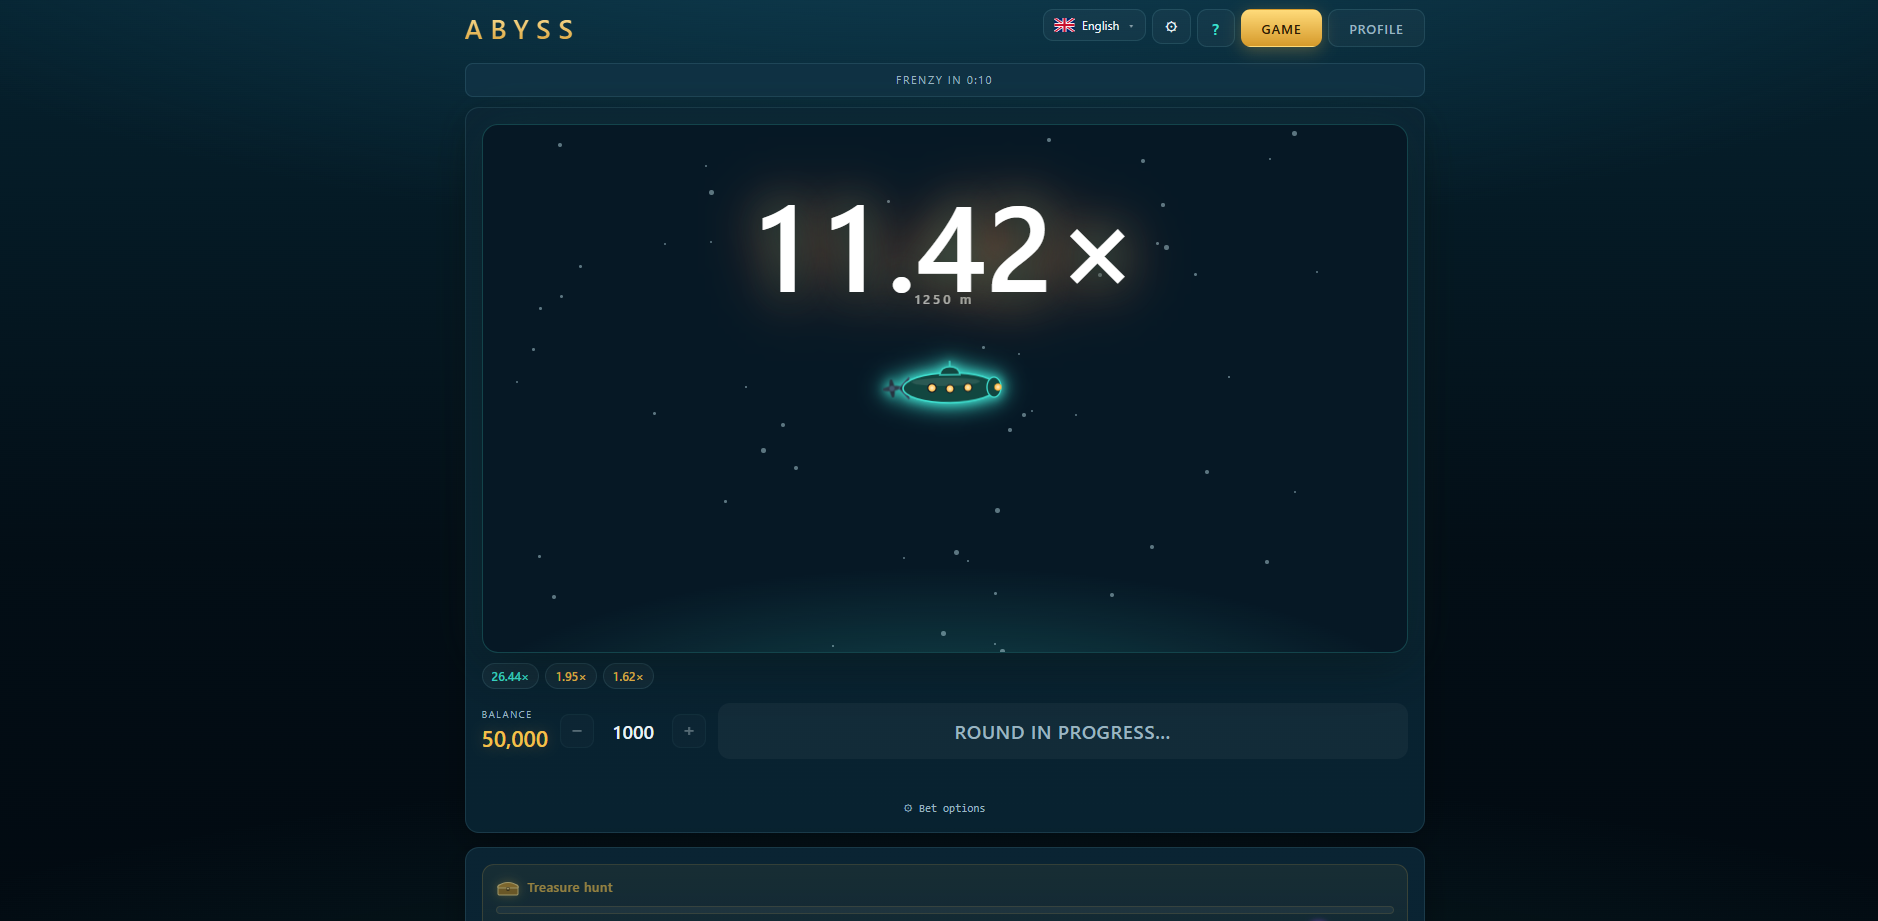Click the UK flag icon
This screenshot has width=1878, height=921.
(1064, 26)
